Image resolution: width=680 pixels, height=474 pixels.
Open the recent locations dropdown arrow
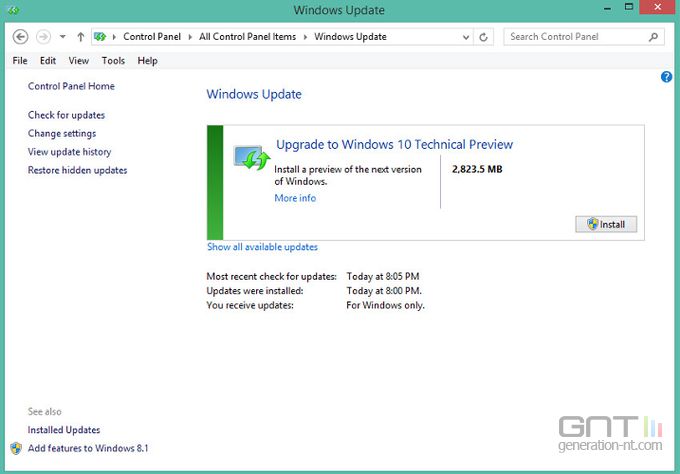pyautogui.click(x=63, y=37)
